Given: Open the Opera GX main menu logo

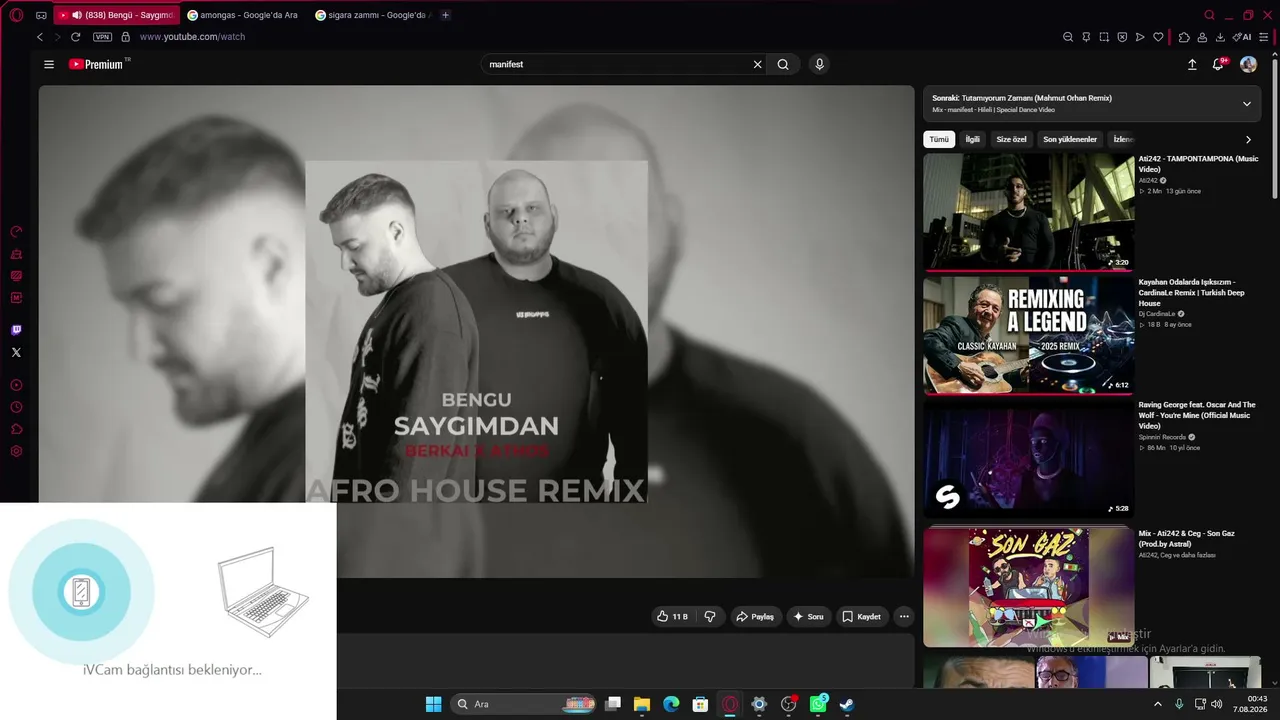Looking at the screenshot, I should point(17,15).
